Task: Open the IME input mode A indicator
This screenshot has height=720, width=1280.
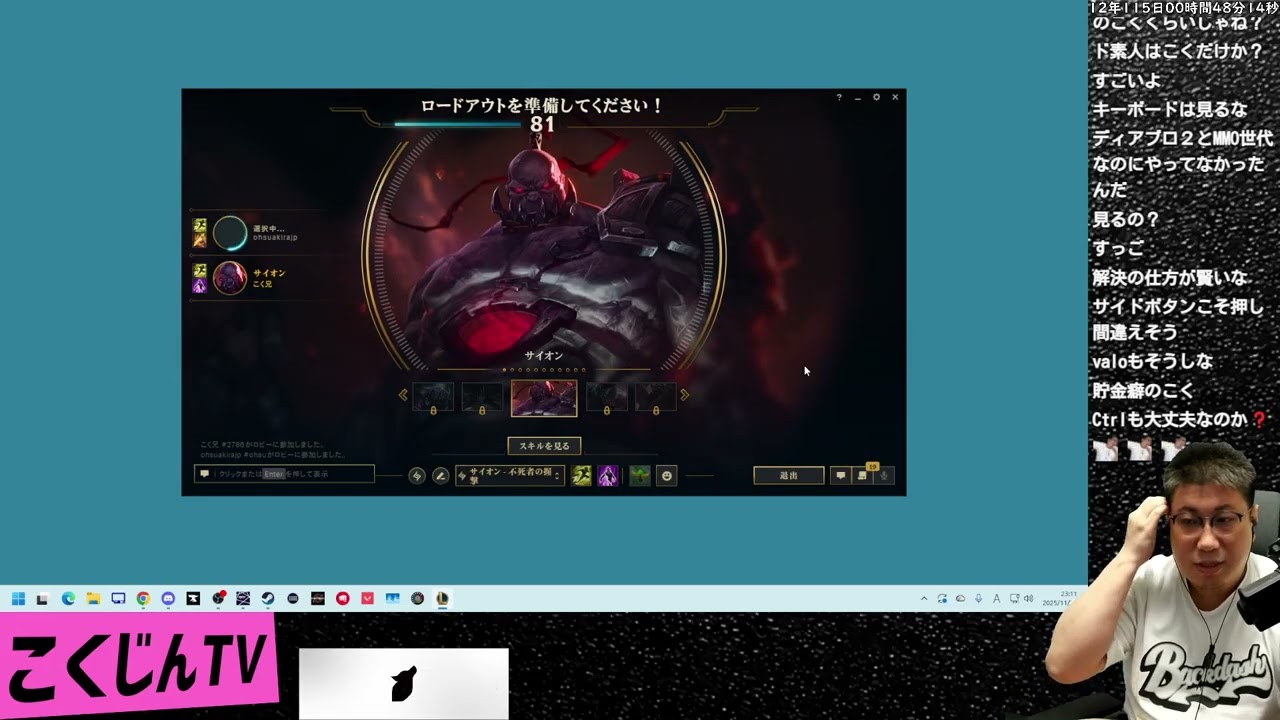Action: click(x=996, y=599)
